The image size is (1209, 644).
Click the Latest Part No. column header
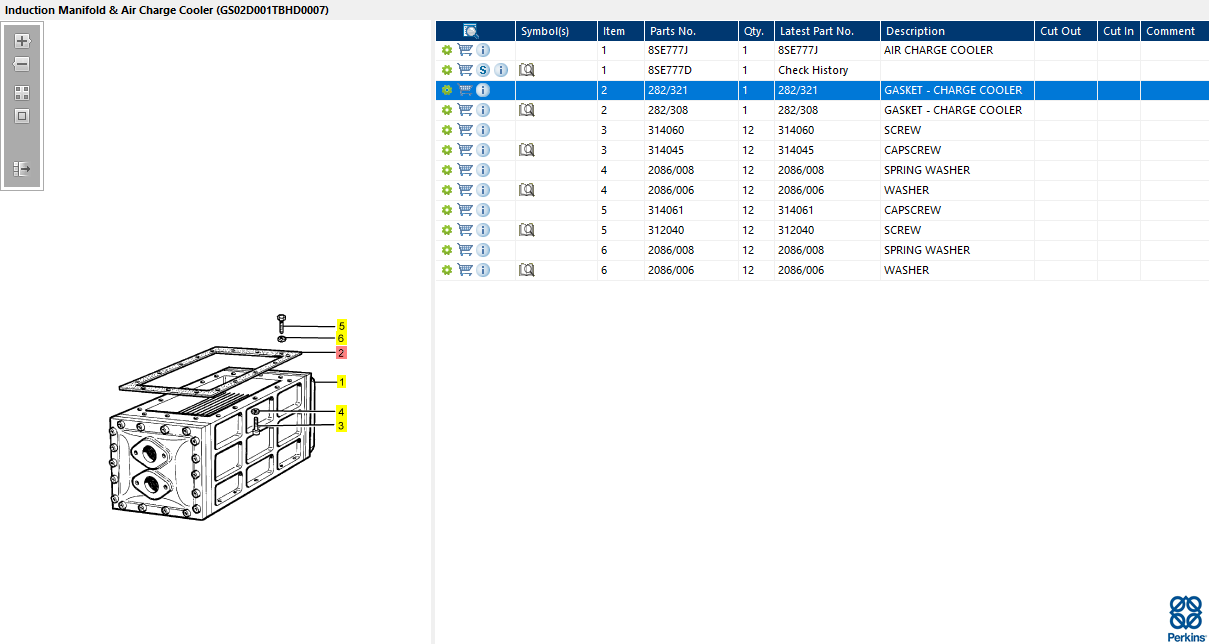(827, 31)
